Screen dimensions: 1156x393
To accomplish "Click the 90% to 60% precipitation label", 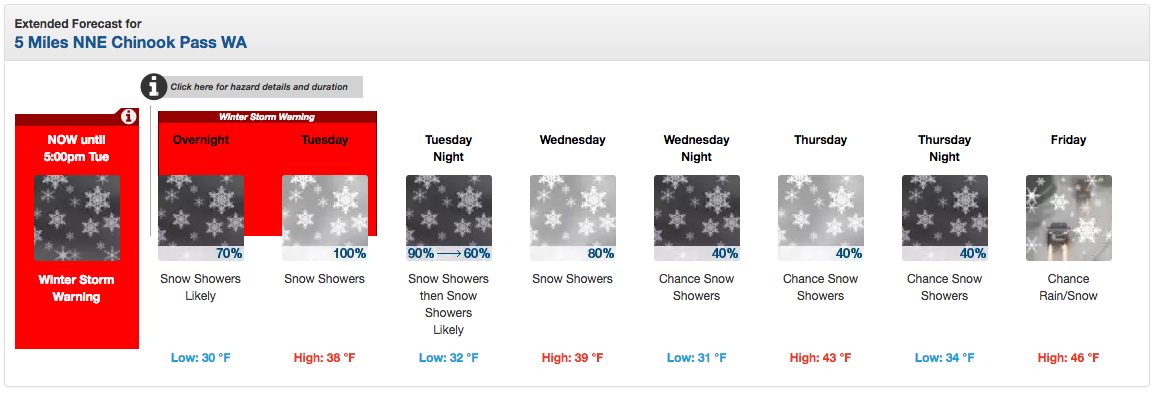I will 448,254.
